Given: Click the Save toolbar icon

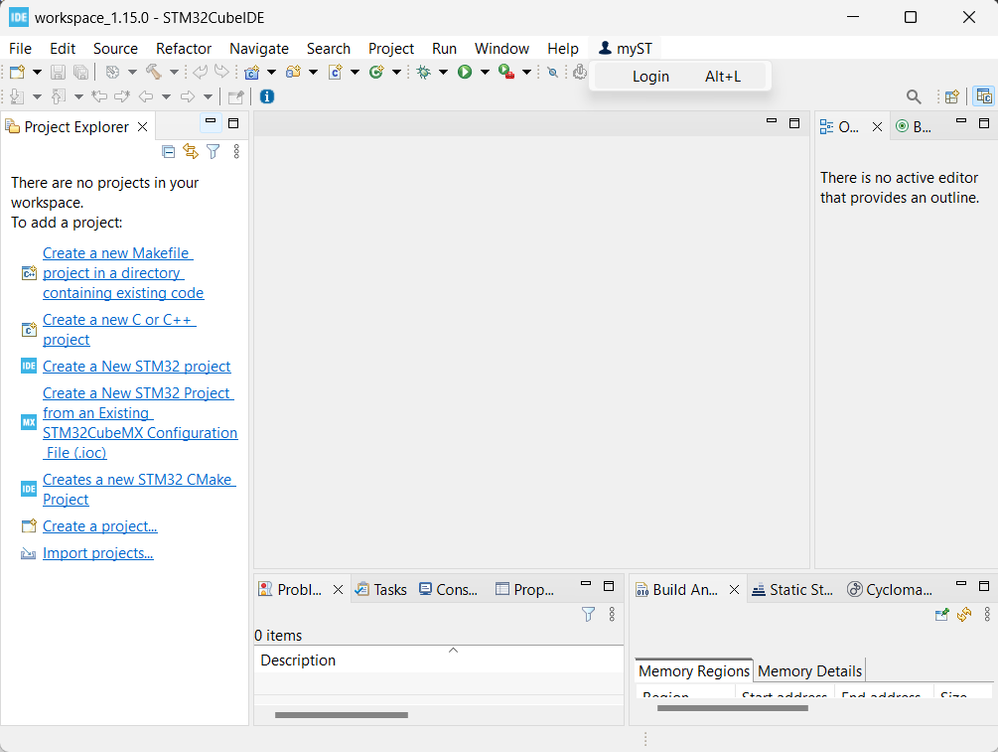Looking at the screenshot, I should 58,72.
